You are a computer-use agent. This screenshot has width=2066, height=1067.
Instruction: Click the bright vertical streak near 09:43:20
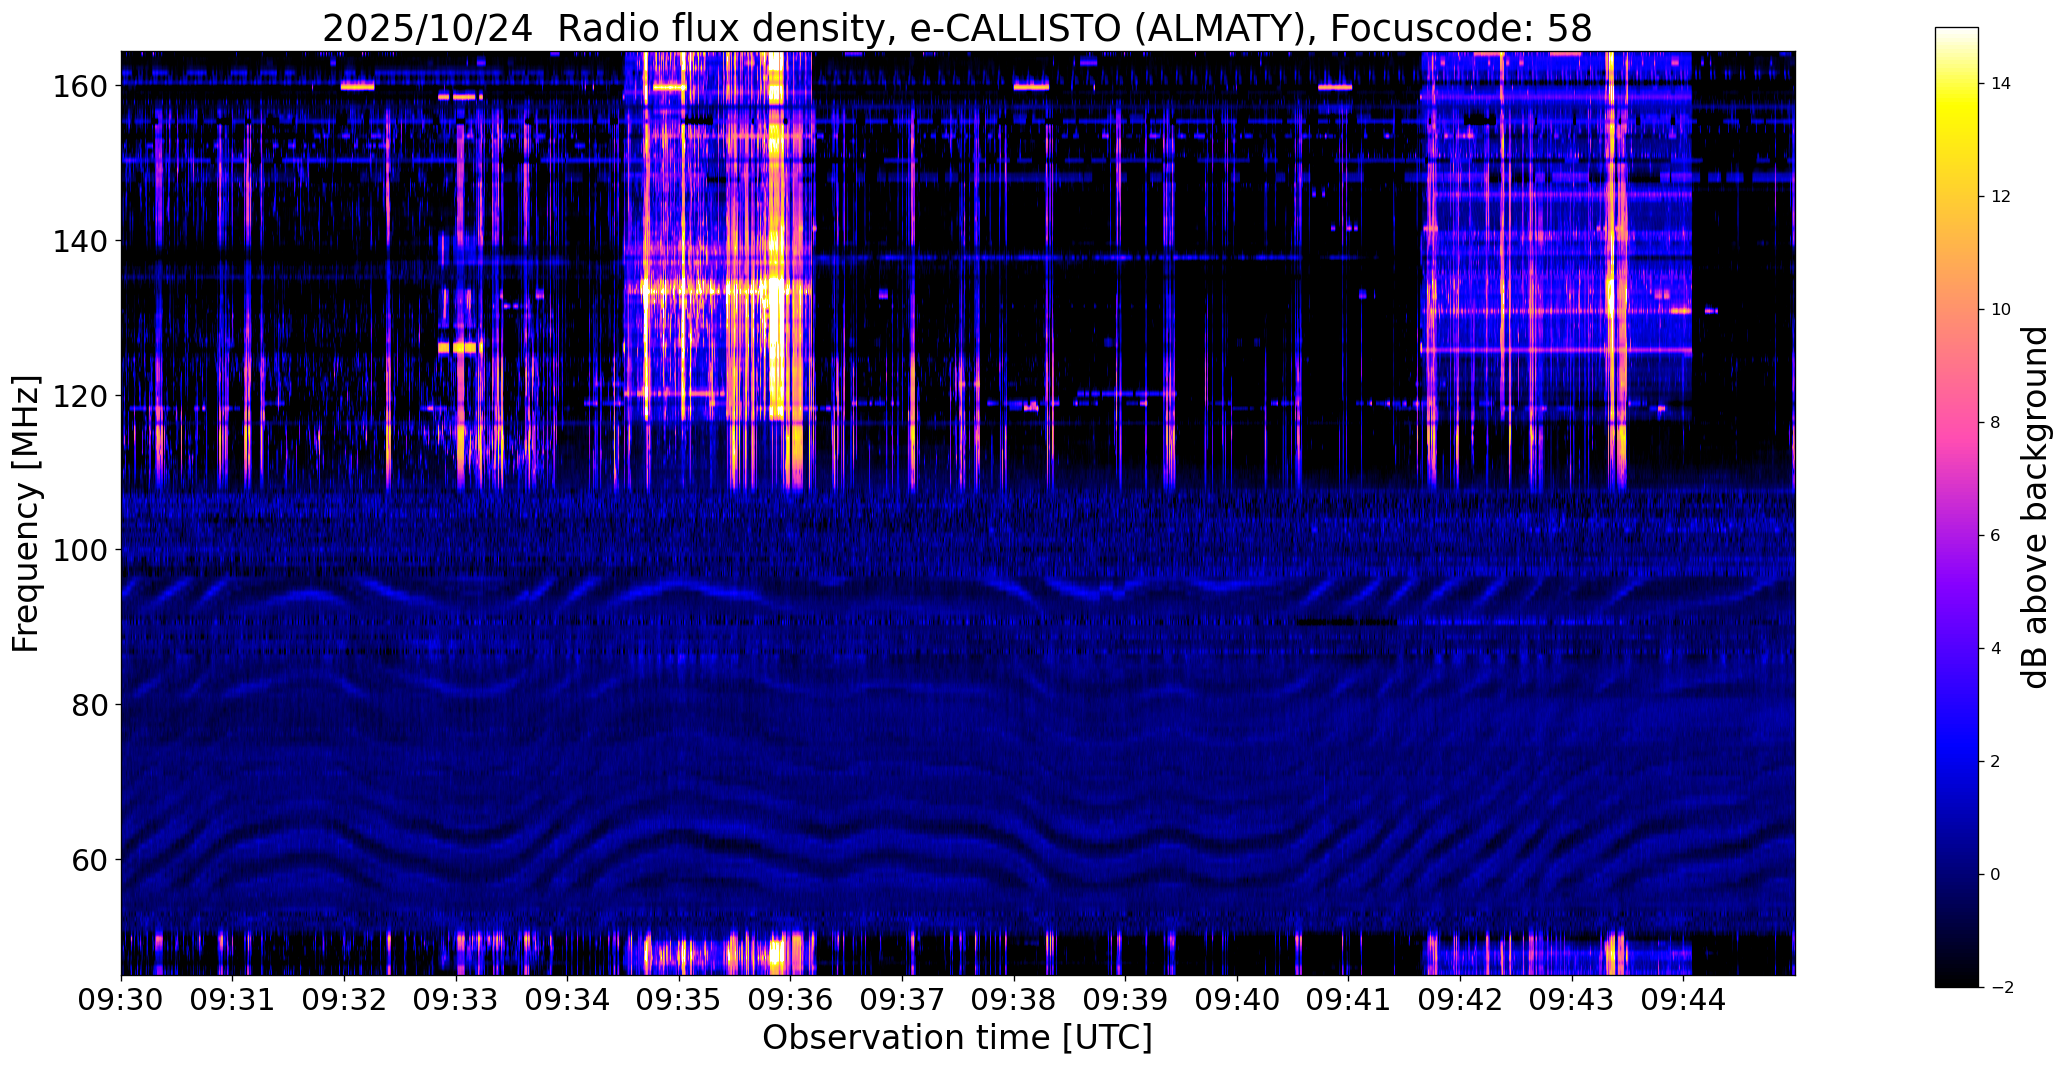pos(1610,270)
